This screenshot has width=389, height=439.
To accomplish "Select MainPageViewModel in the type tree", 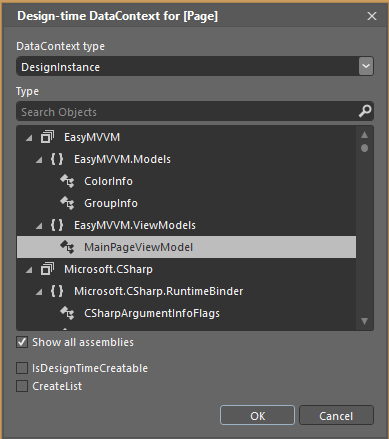I will 186,247.
